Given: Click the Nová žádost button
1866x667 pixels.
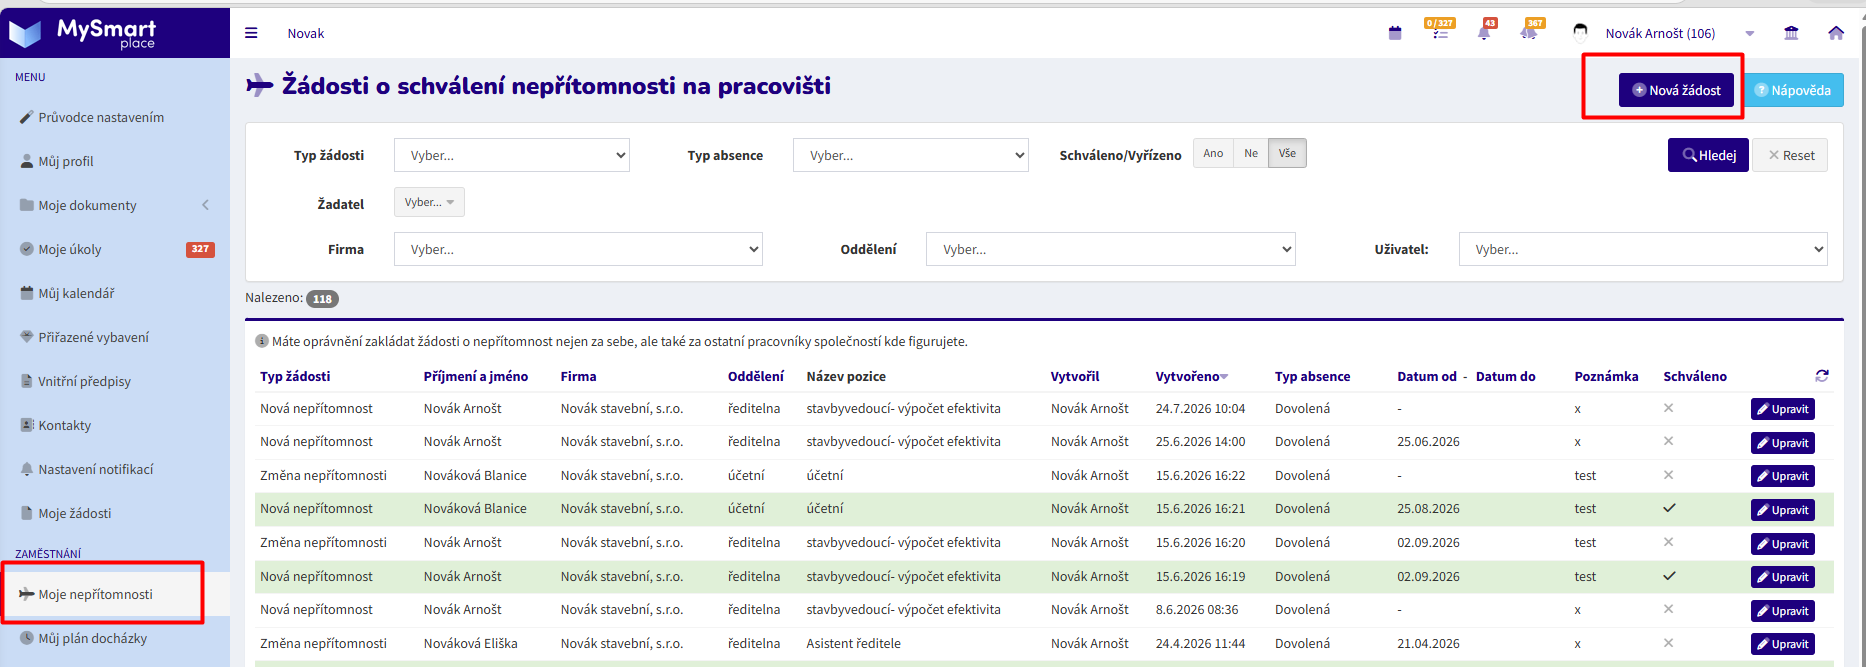Looking at the screenshot, I should [1676, 90].
